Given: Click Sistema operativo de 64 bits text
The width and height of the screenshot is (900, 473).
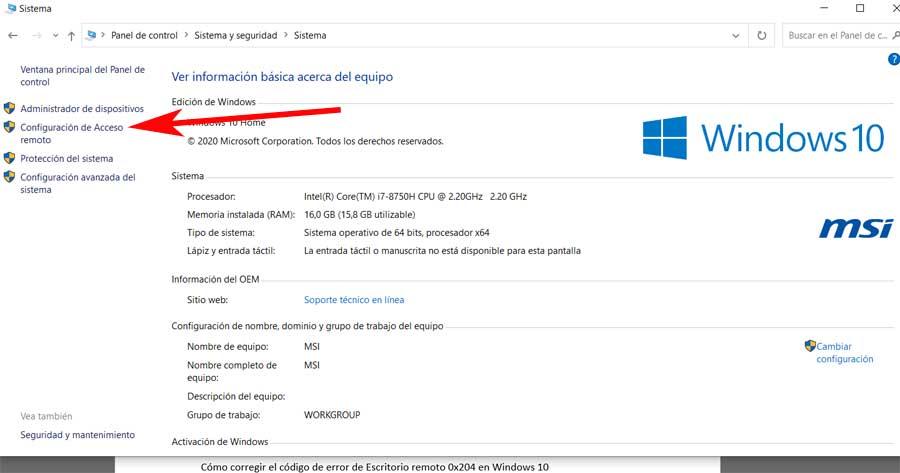Looking at the screenshot, I should click(397, 232).
